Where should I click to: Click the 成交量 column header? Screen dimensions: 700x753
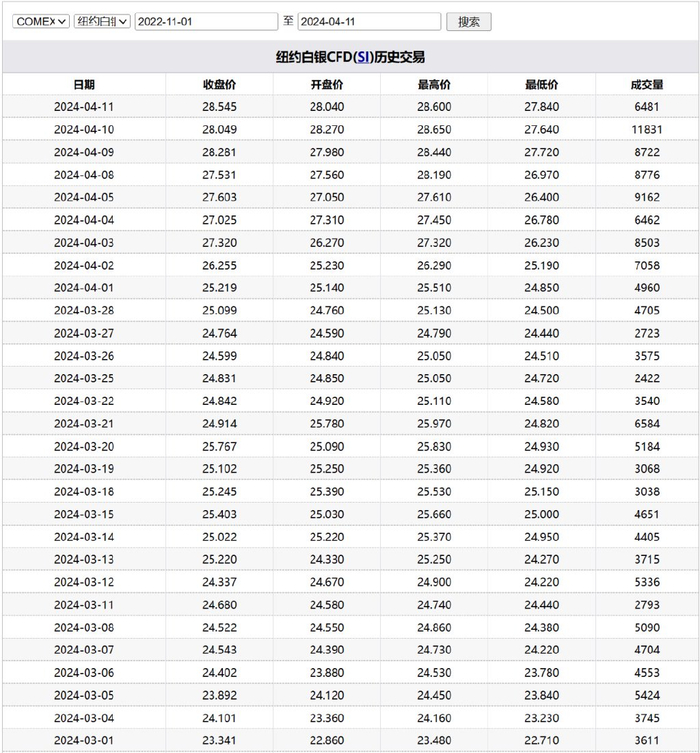647,85
